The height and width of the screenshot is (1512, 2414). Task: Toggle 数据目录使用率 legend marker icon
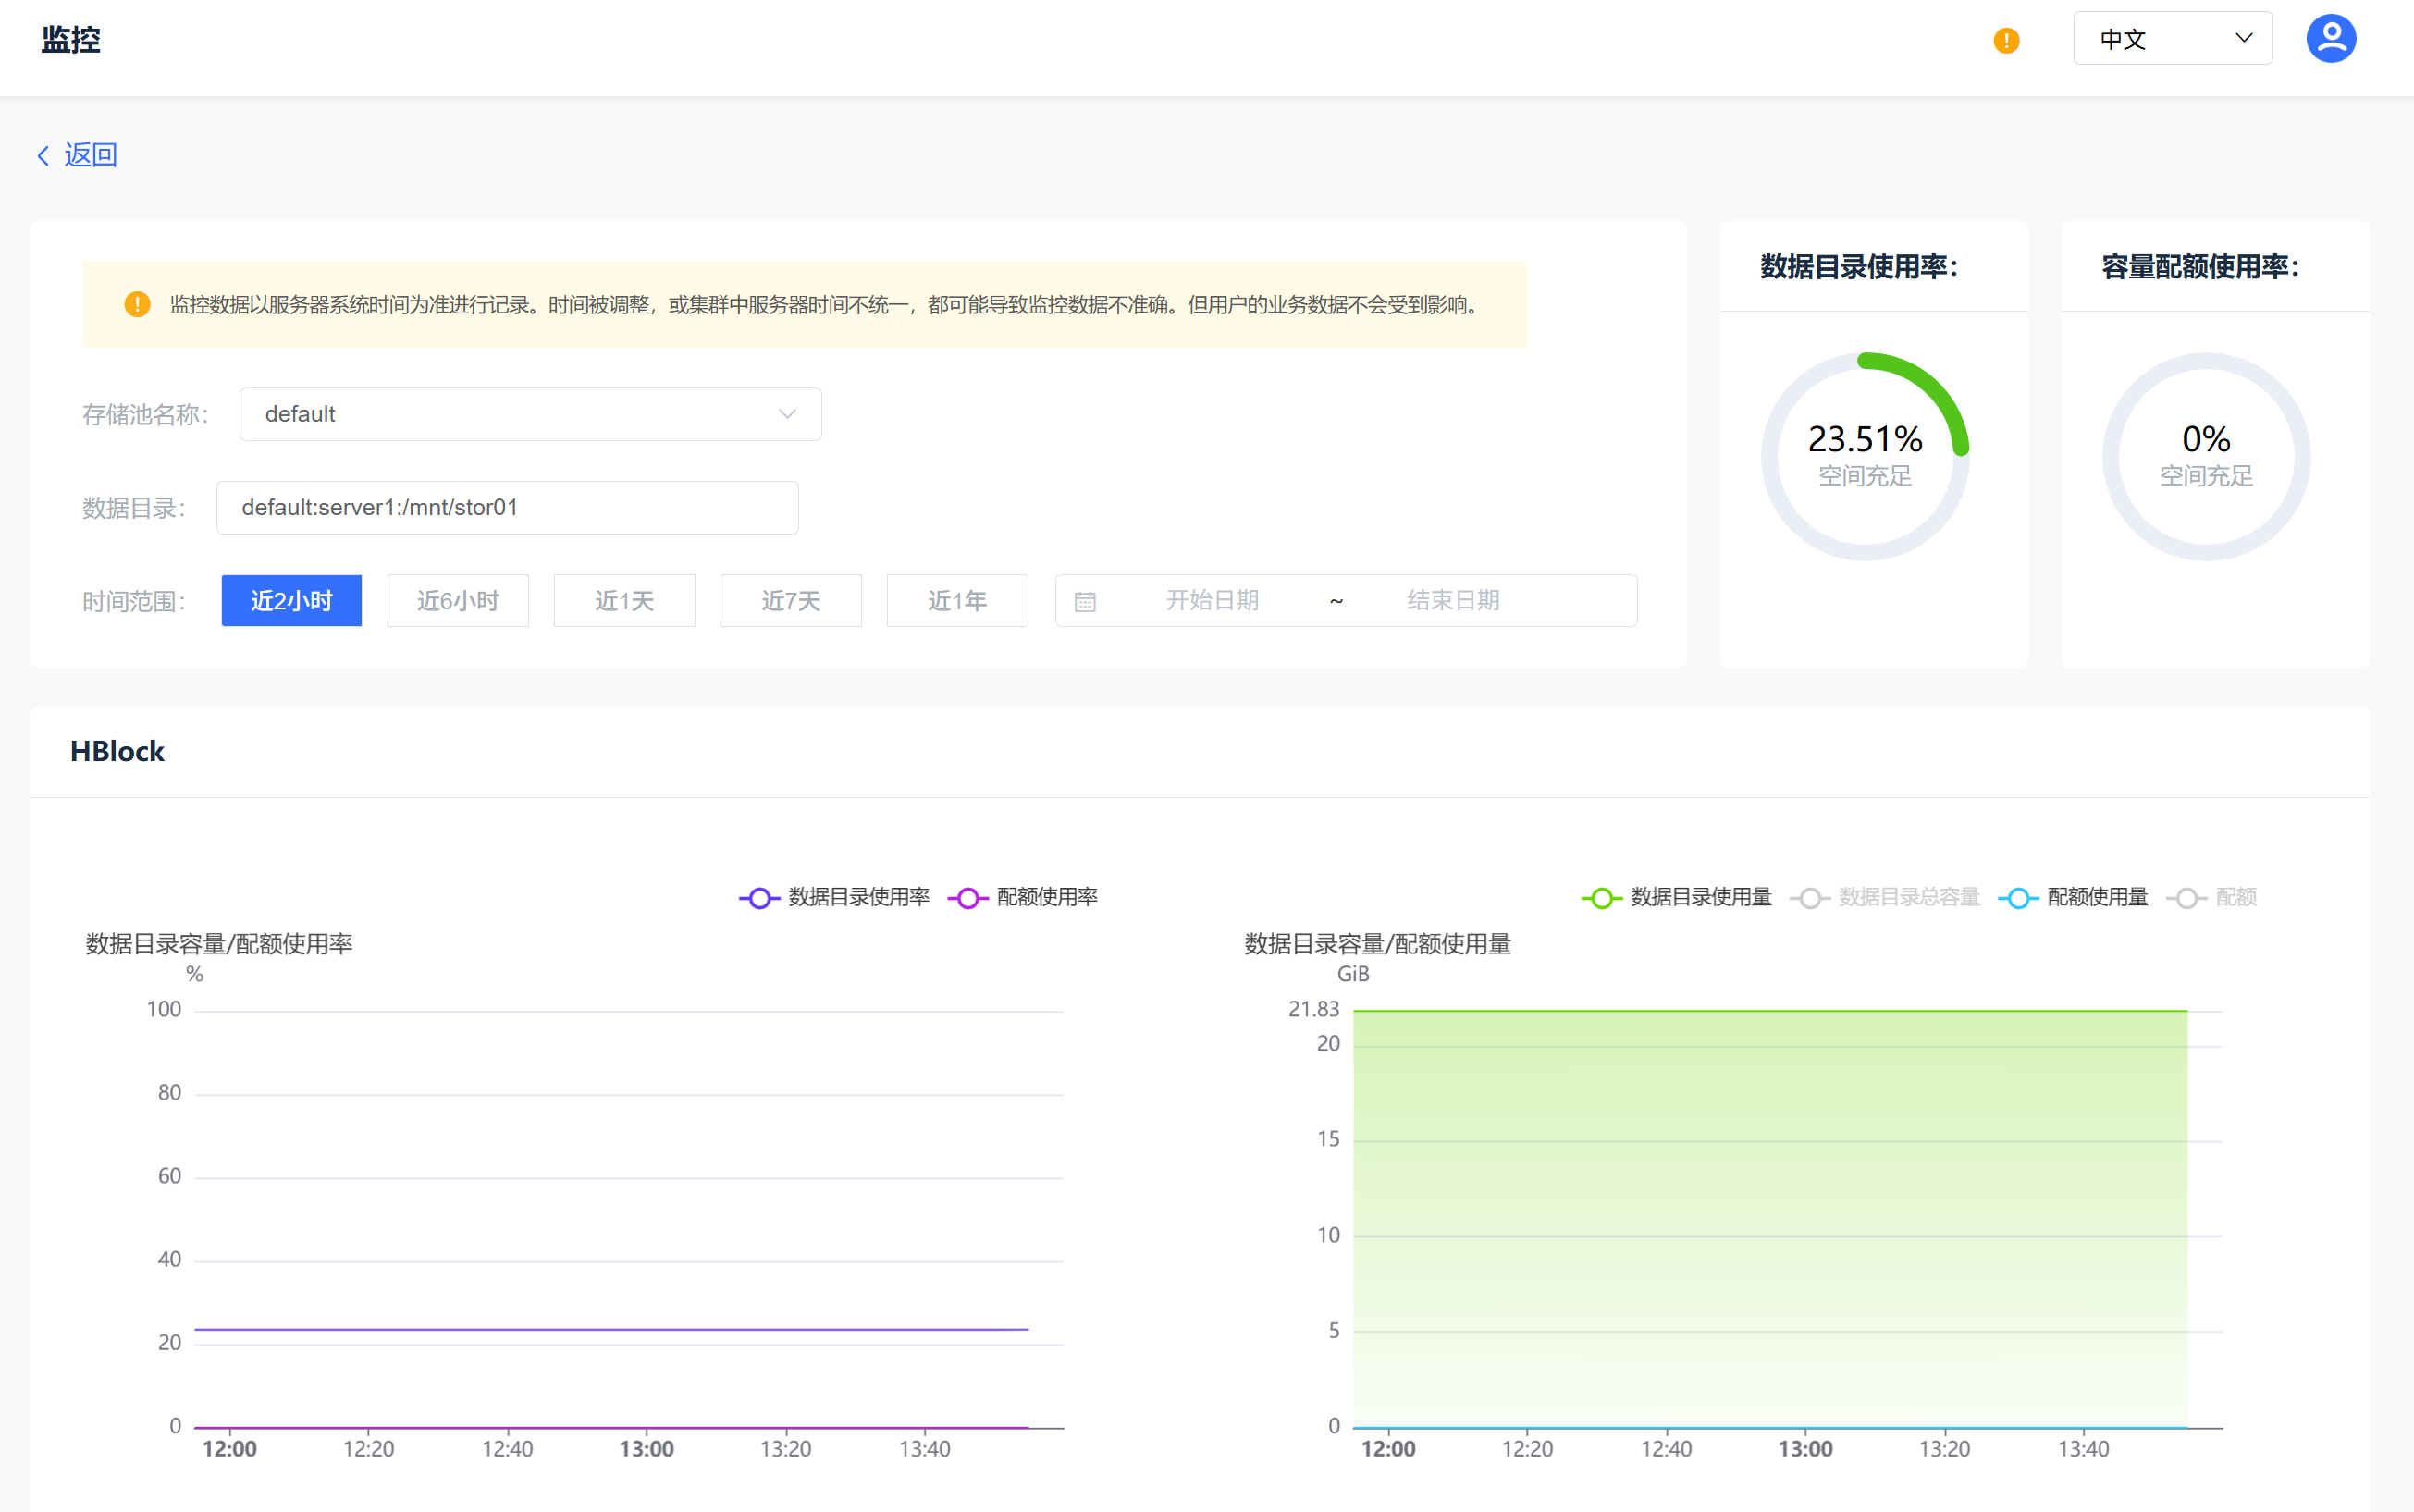tap(759, 898)
